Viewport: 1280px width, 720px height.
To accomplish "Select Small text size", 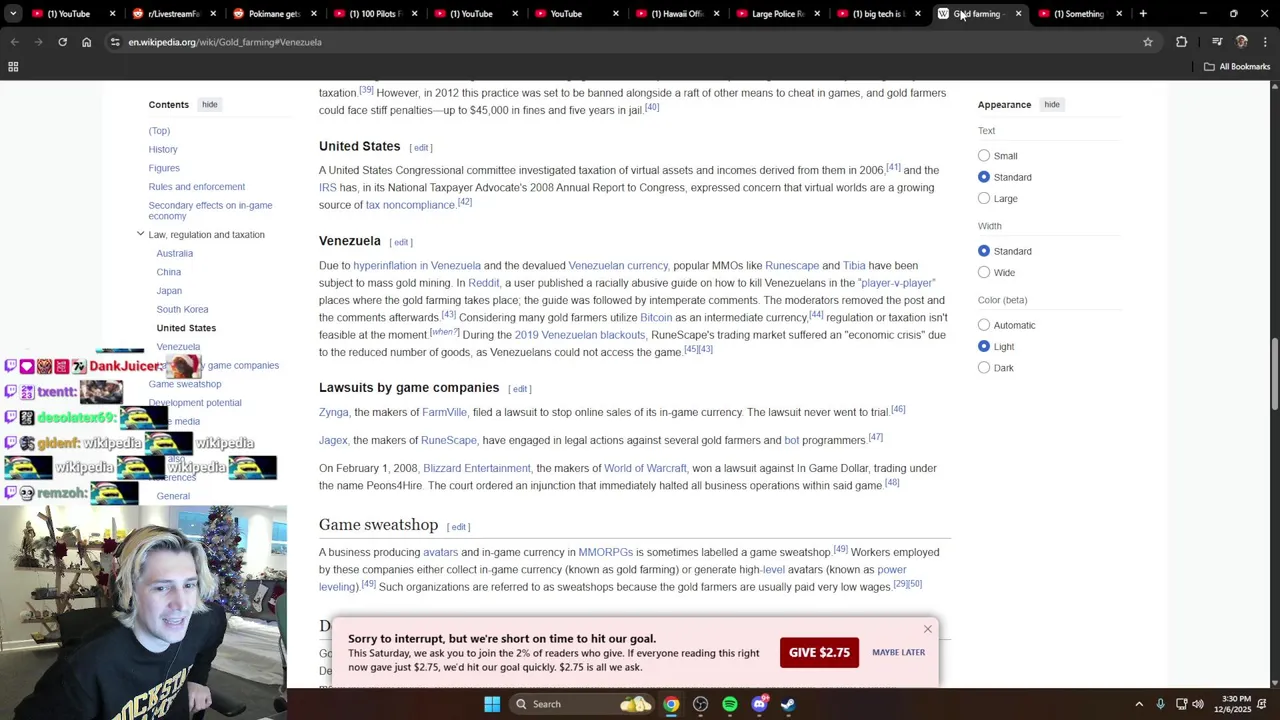I will coord(984,156).
